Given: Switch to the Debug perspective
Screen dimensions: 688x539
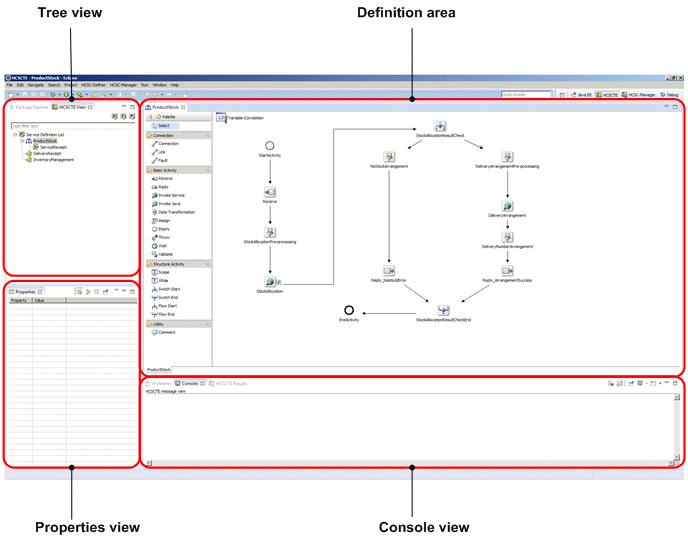Looking at the screenshot, I should 670,94.
